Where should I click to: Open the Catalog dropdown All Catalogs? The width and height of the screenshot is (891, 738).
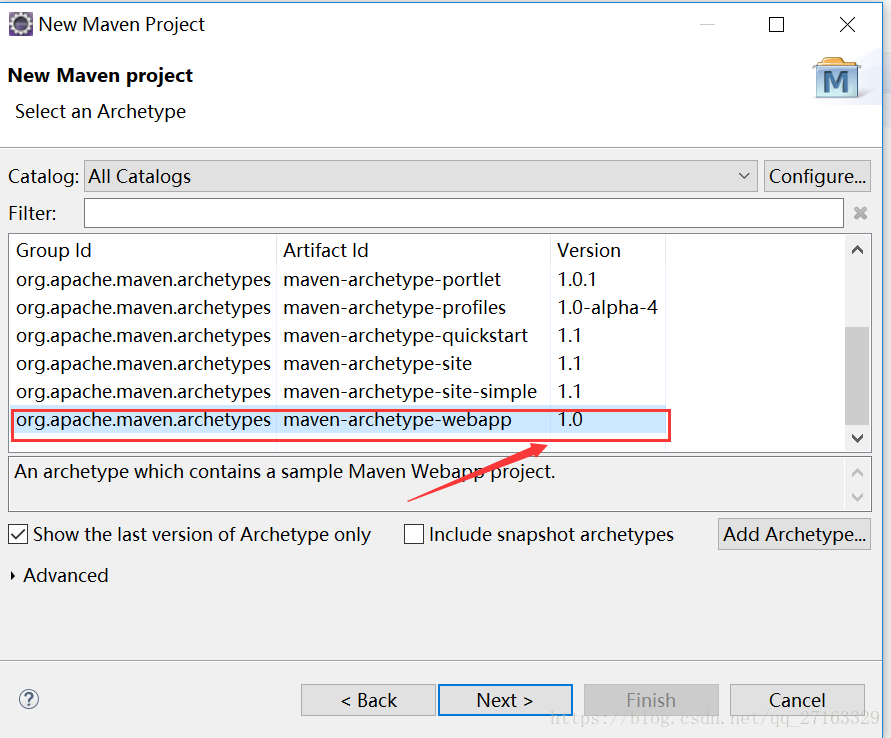[x=420, y=176]
